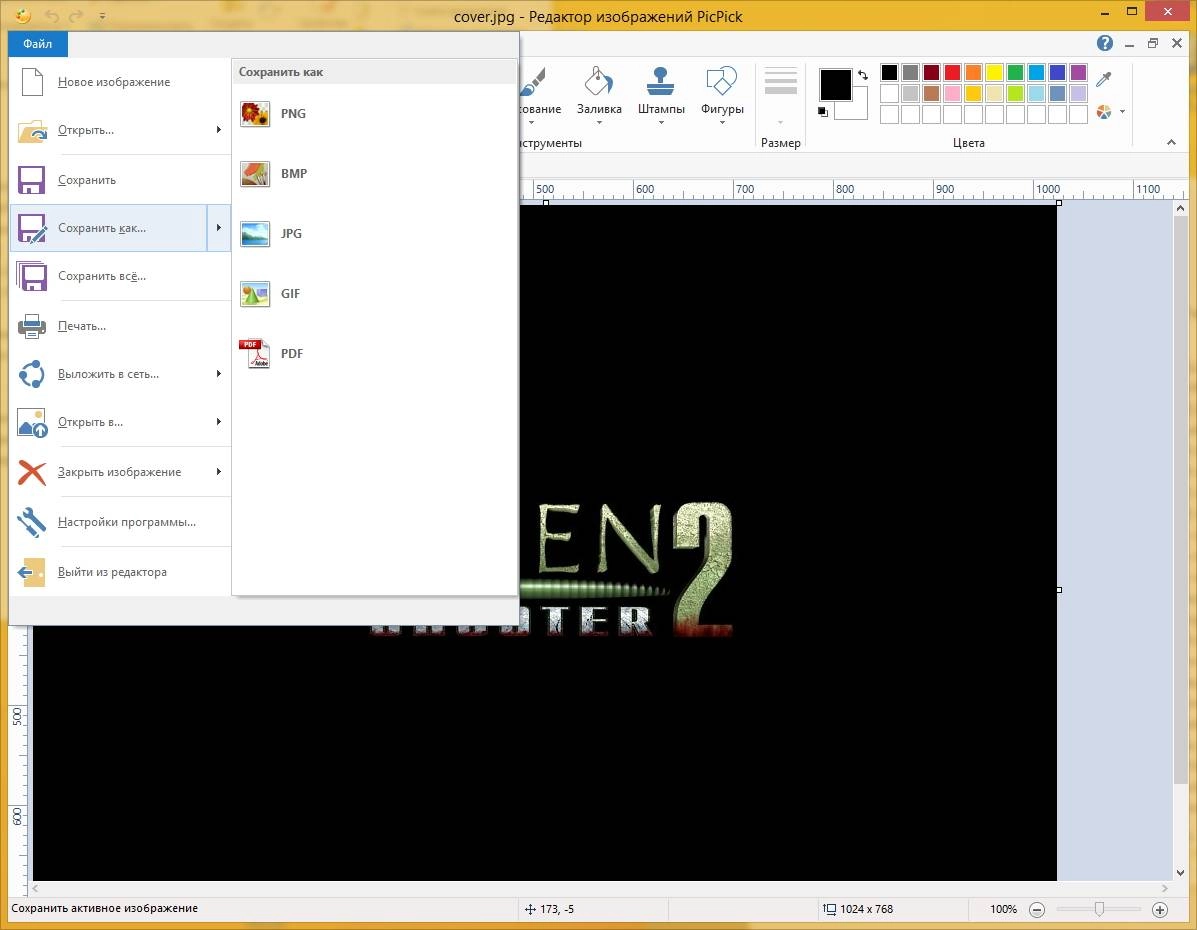Pick the eyedropper color picker tool
Screen dimensions: 1197x930
tap(1103, 79)
